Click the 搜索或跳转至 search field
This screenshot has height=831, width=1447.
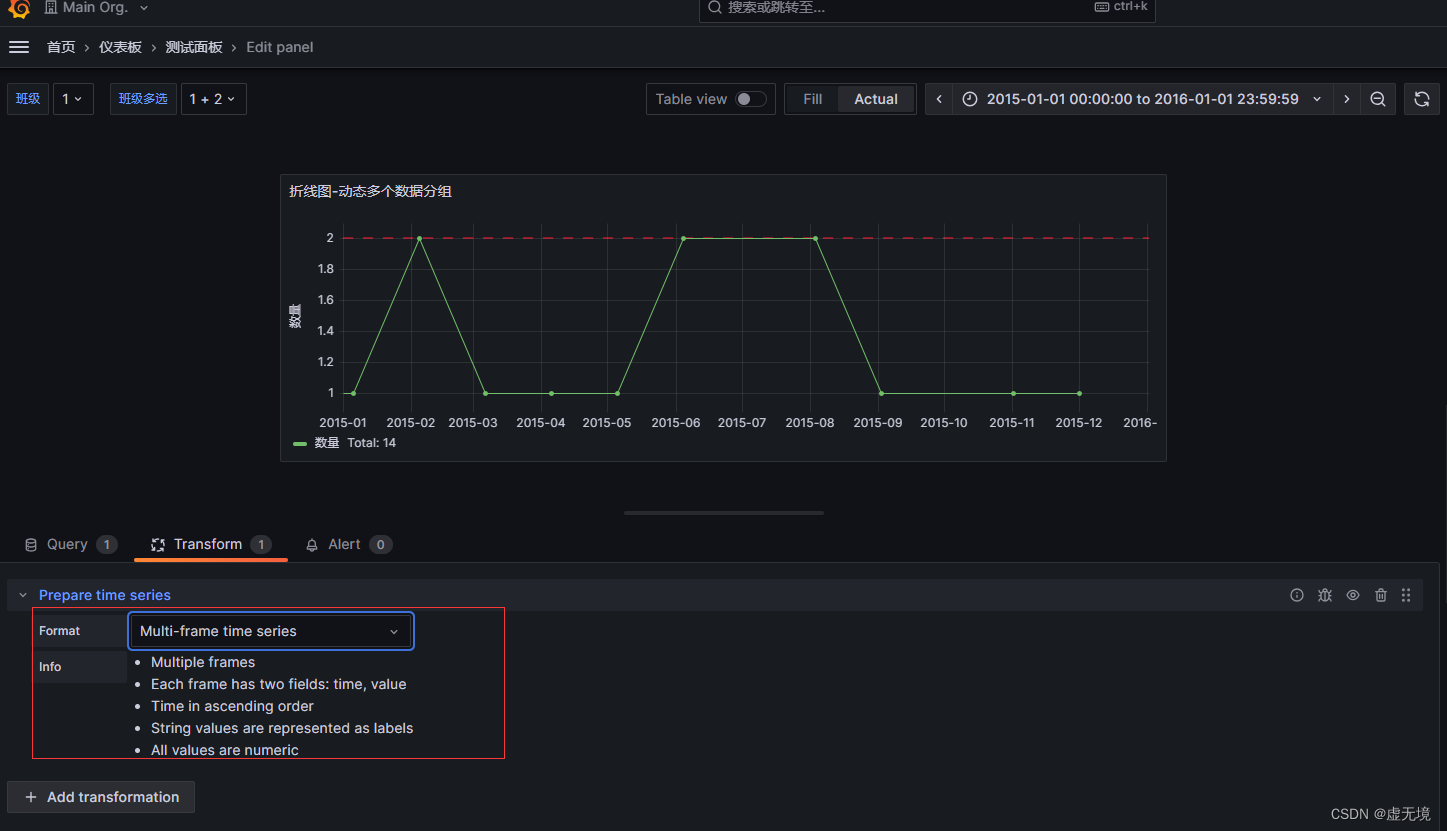click(927, 8)
